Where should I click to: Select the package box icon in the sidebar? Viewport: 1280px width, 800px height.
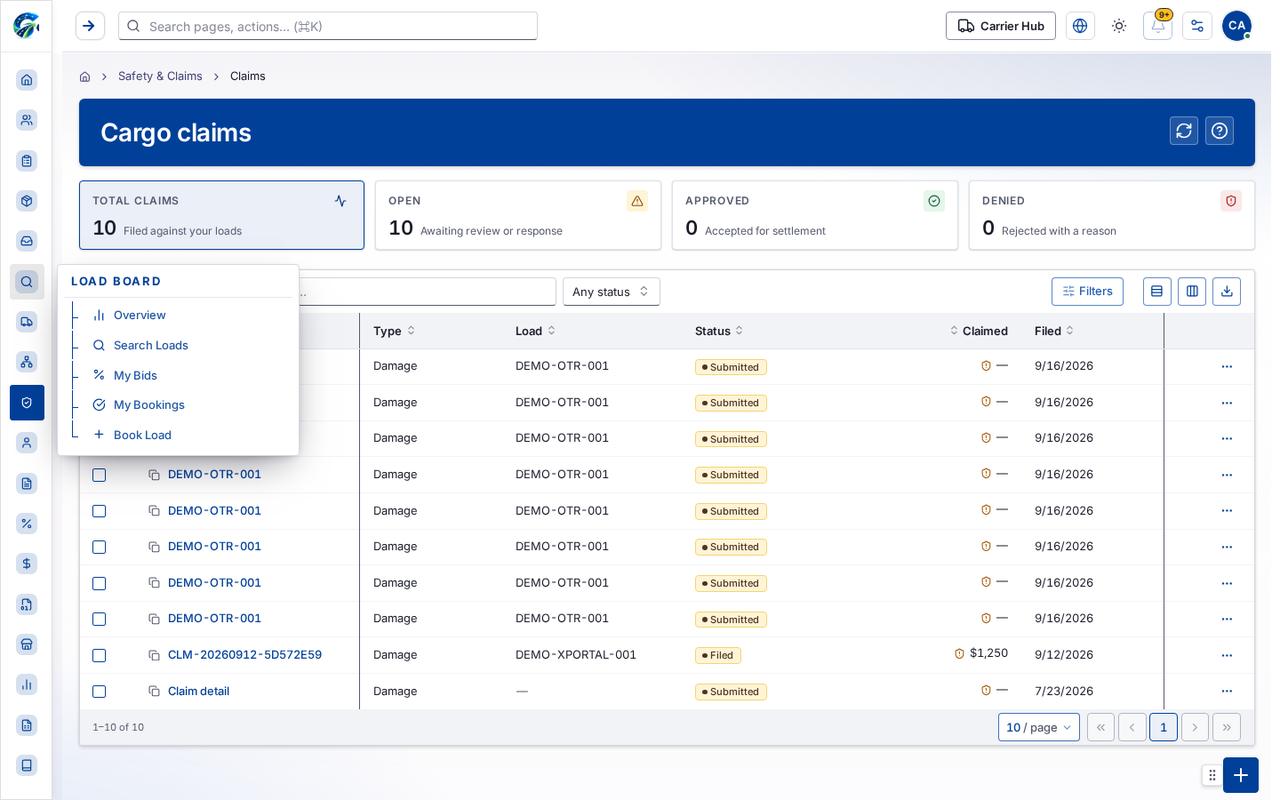27,201
